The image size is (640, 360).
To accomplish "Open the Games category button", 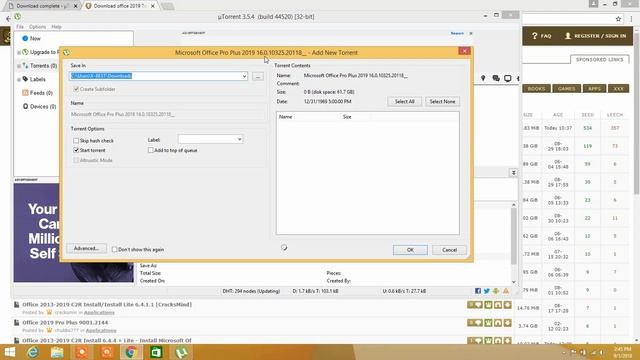I will point(567,89).
